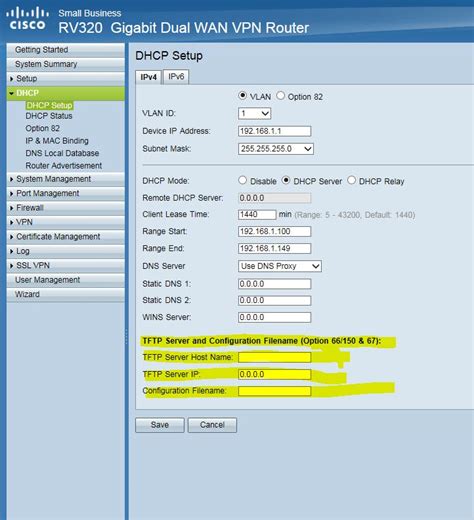Click the Remote DHCP Server field
This screenshot has height=520, width=474.
point(275,198)
